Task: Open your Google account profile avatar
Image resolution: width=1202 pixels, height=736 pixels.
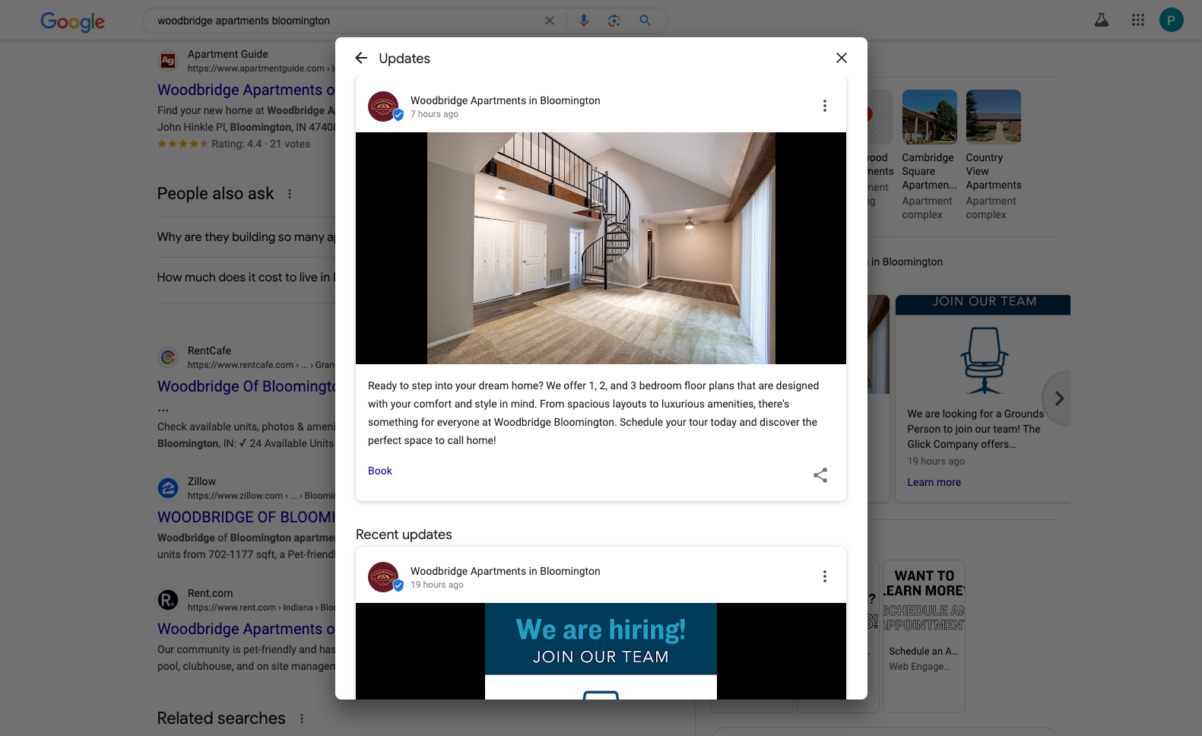Action: [1171, 19]
